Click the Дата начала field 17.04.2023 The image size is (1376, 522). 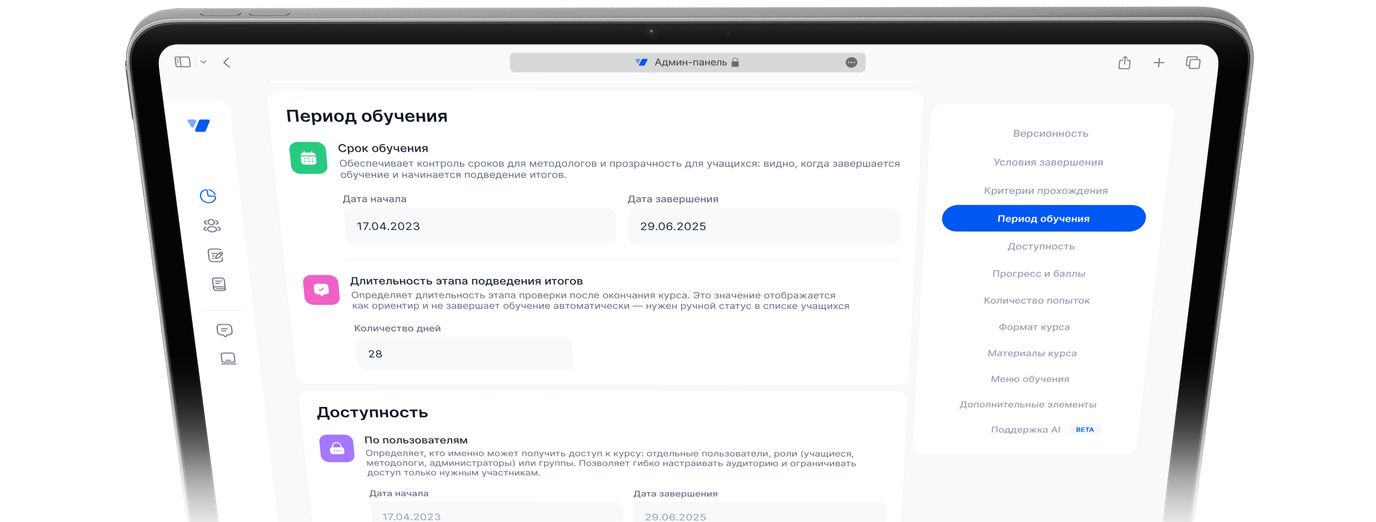click(x=479, y=226)
